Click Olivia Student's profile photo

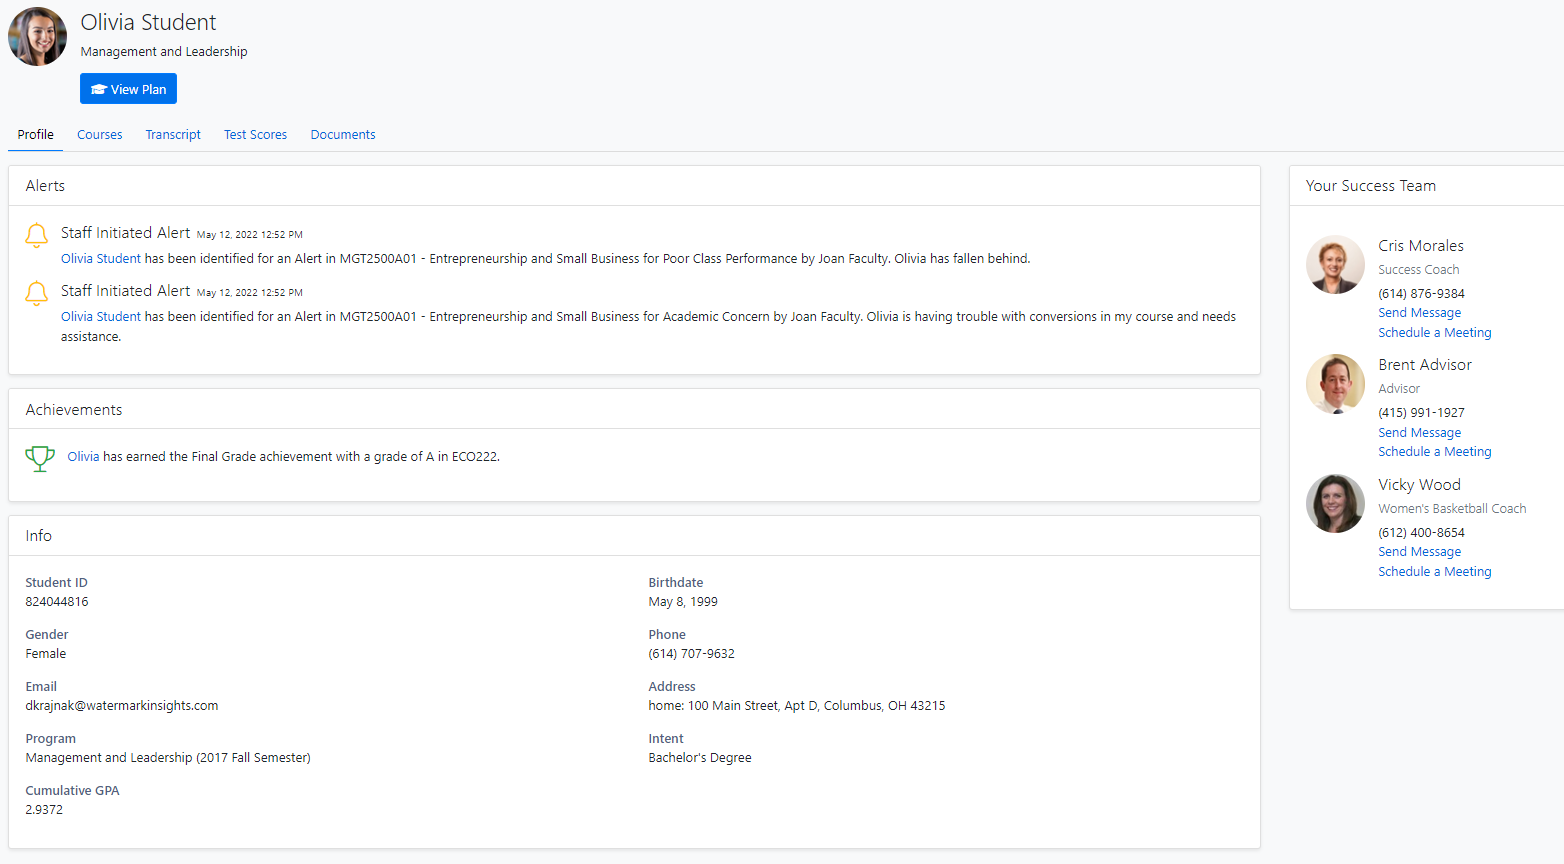(x=37, y=37)
